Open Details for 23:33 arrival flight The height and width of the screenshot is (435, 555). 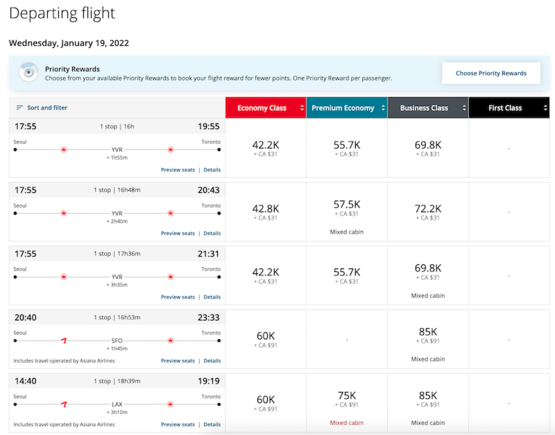click(212, 361)
